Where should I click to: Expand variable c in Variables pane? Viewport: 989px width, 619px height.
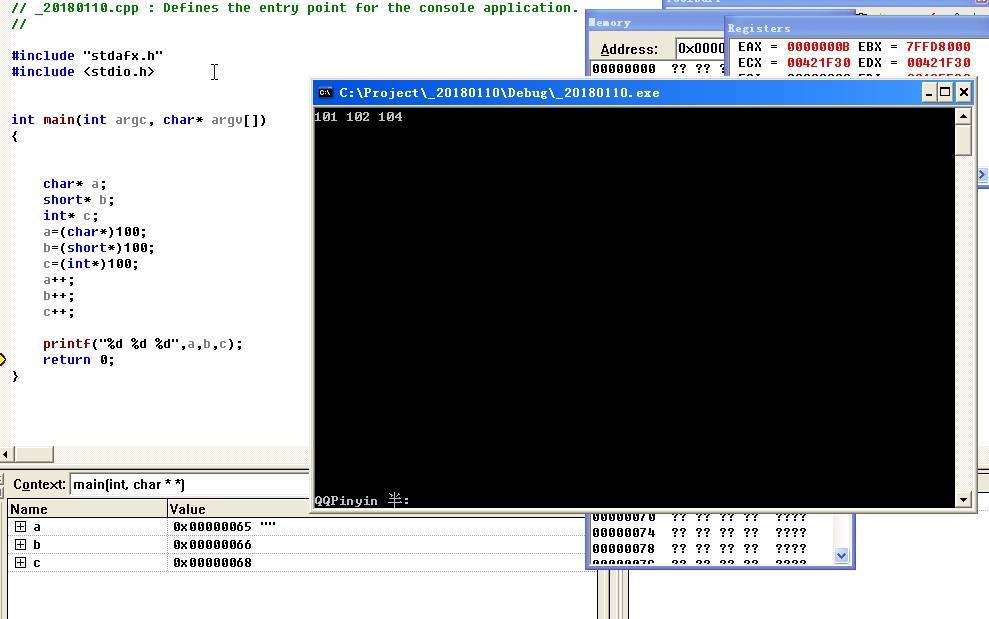click(20, 563)
